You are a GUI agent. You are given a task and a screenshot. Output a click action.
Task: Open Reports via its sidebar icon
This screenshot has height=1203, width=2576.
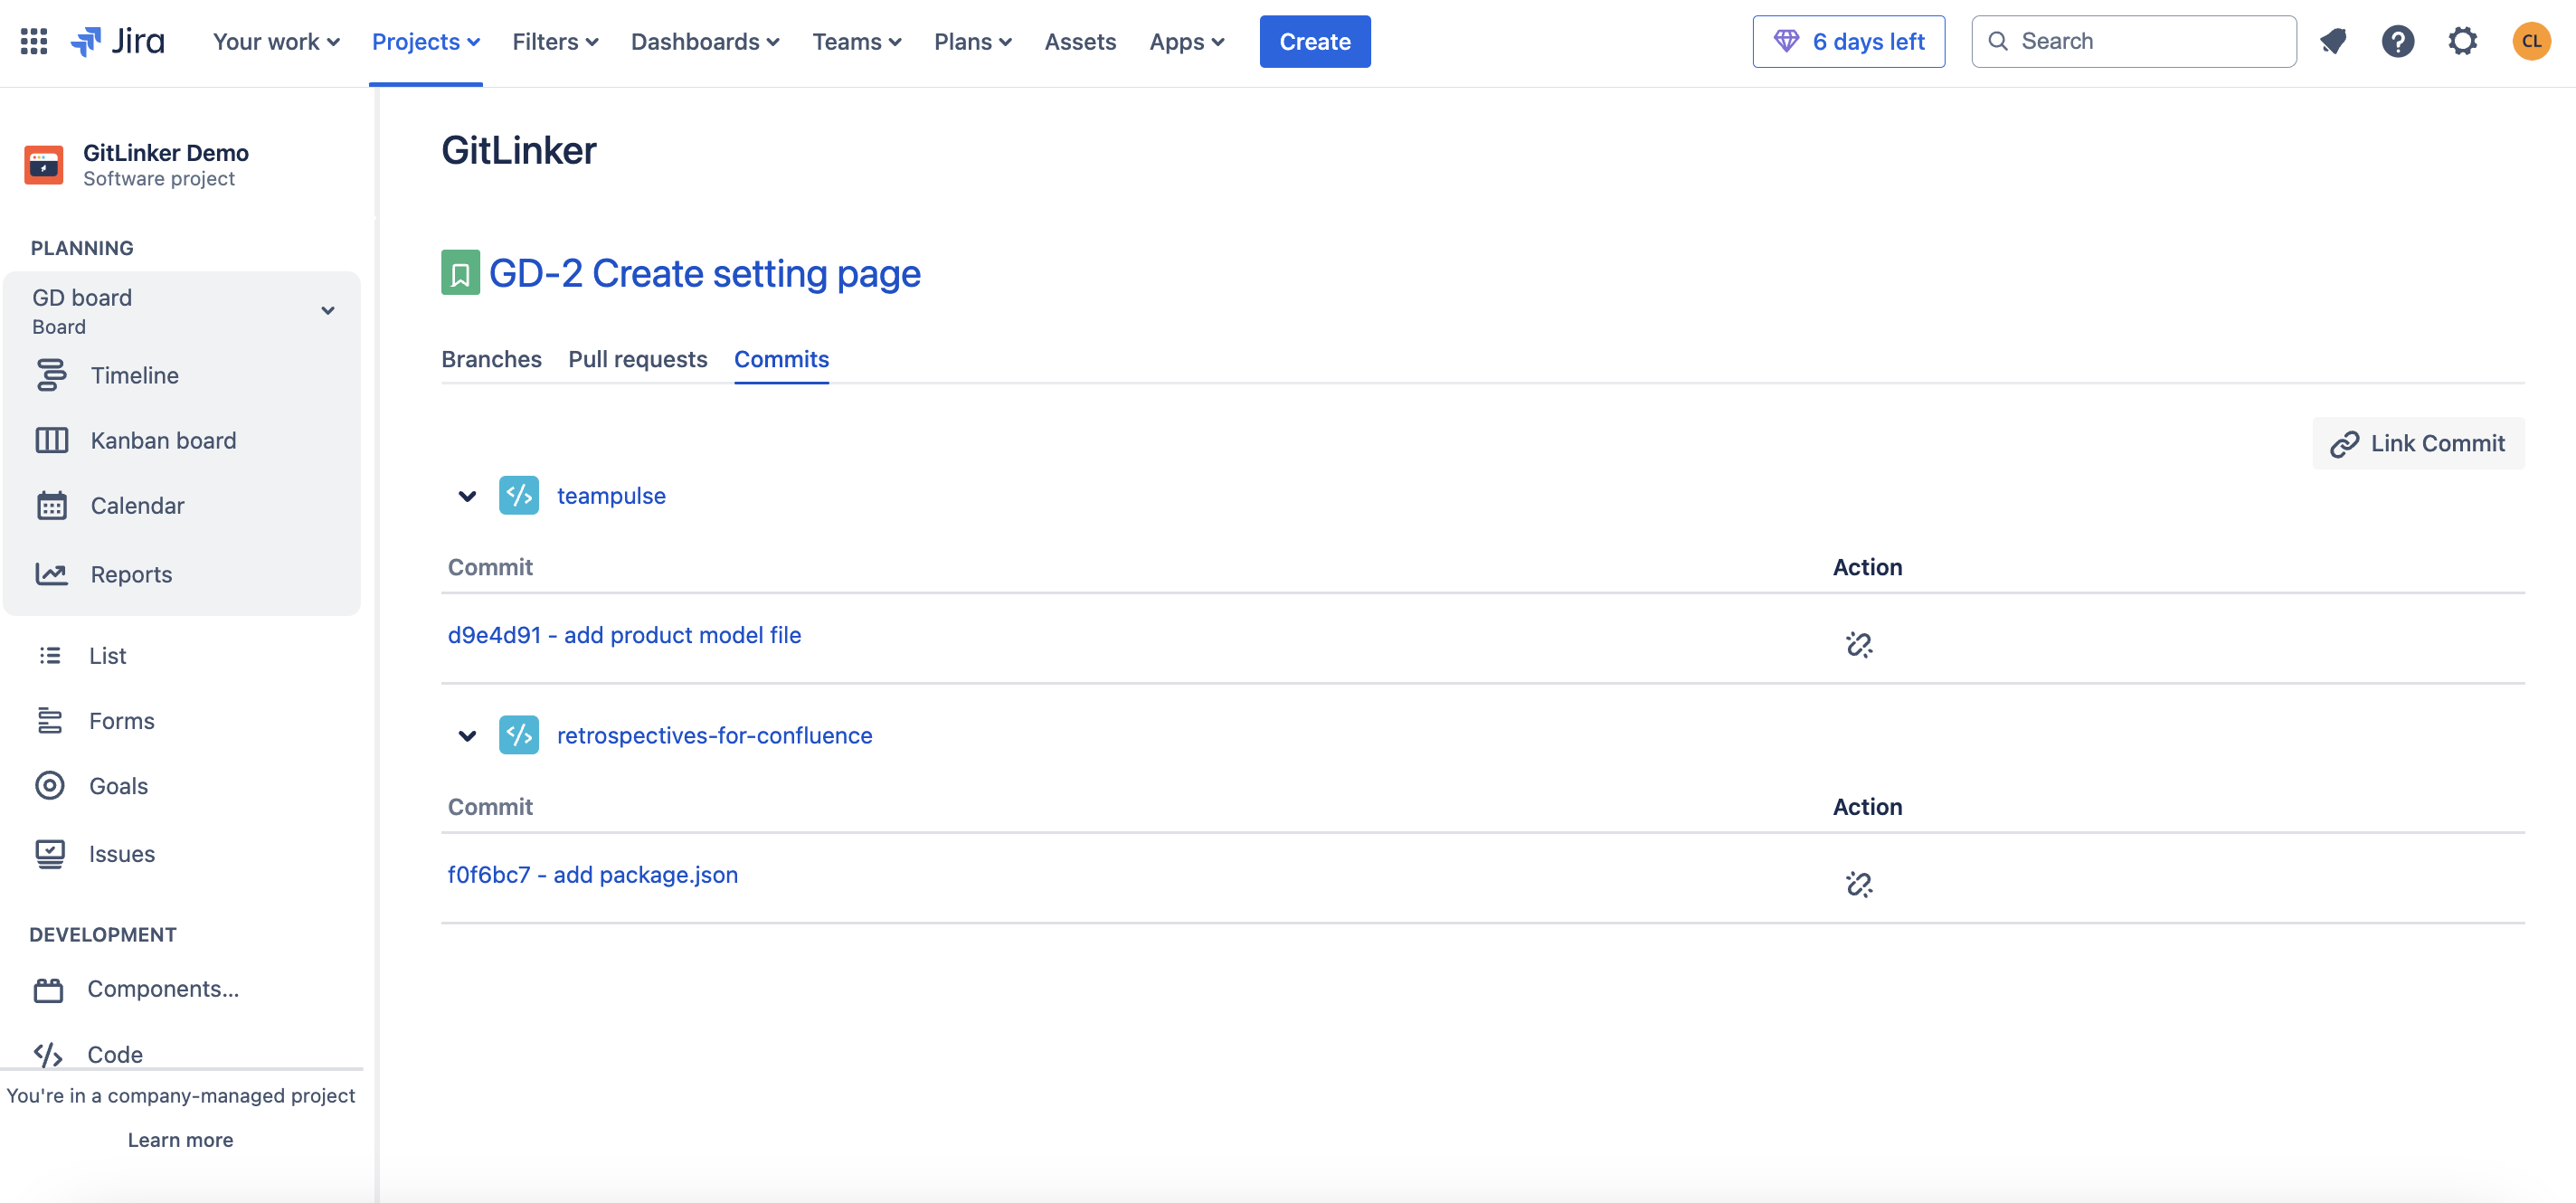point(52,574)
